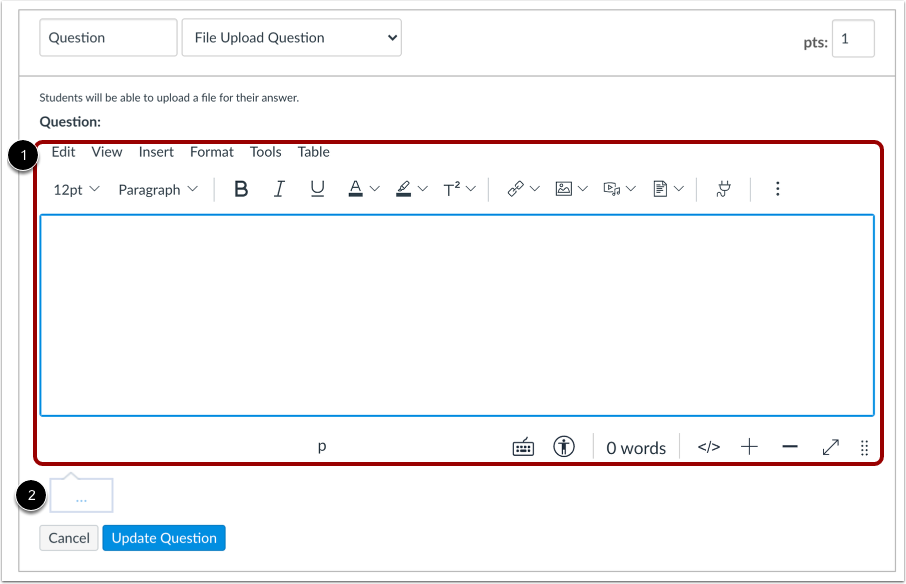This screenshot has height=584, width=906.
Task: Switch to the HTML editor view
Action: pos(708,447)
